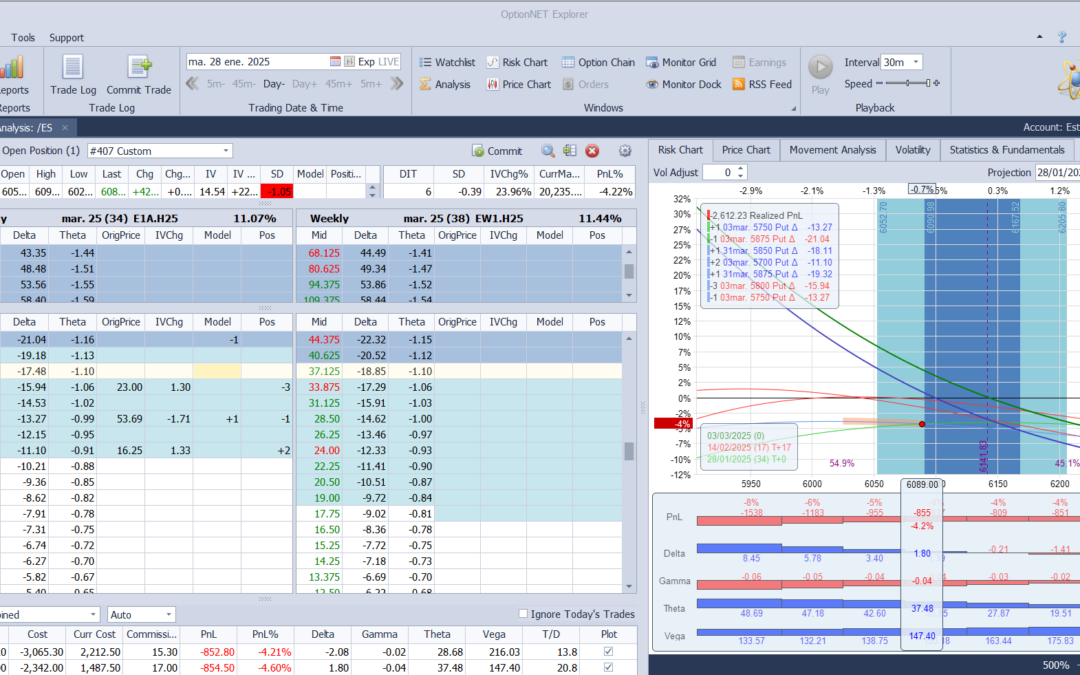Open the #407 Custom position dropdown

click(x=226, y=151)
